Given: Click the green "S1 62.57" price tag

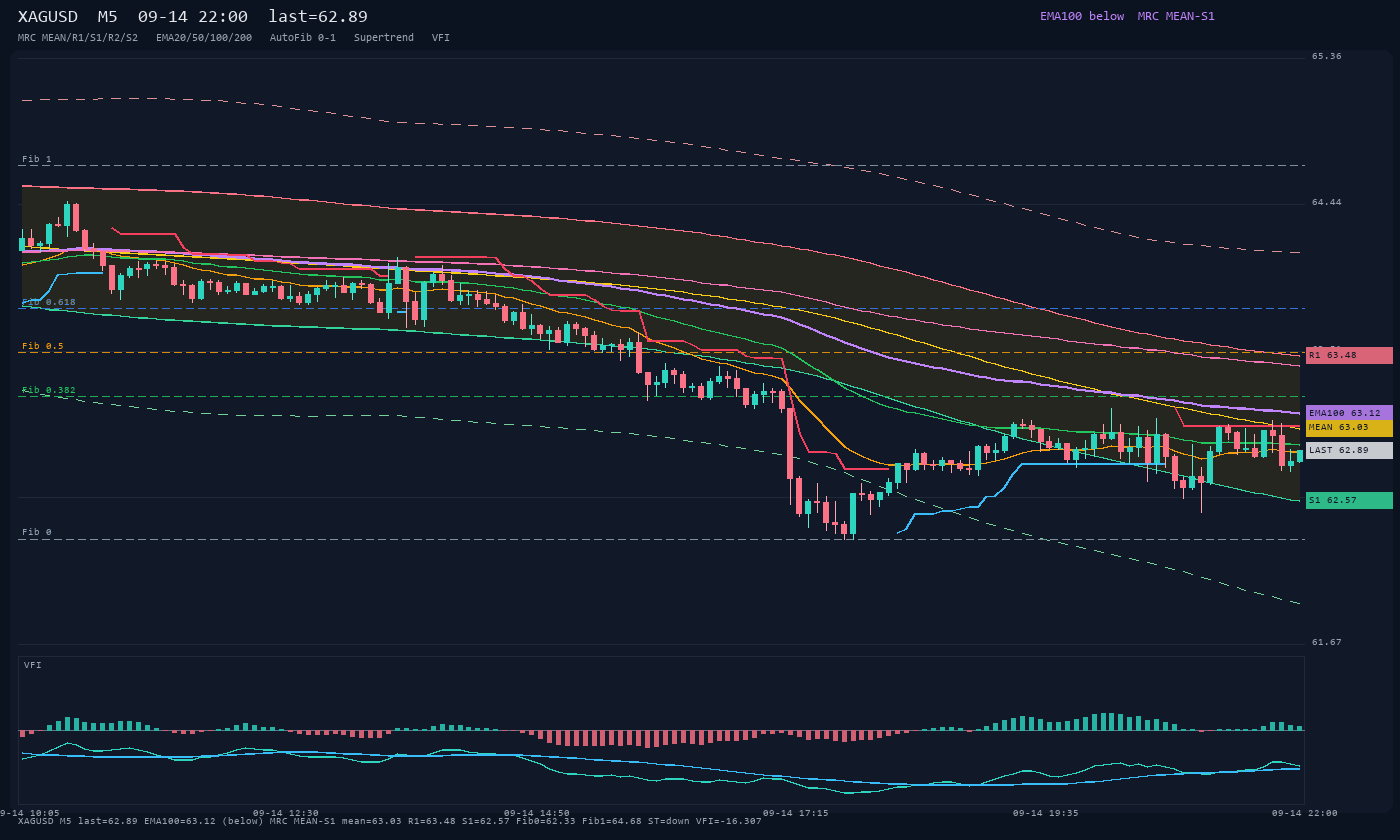Looking at the screenshot, I should 1349,500.
